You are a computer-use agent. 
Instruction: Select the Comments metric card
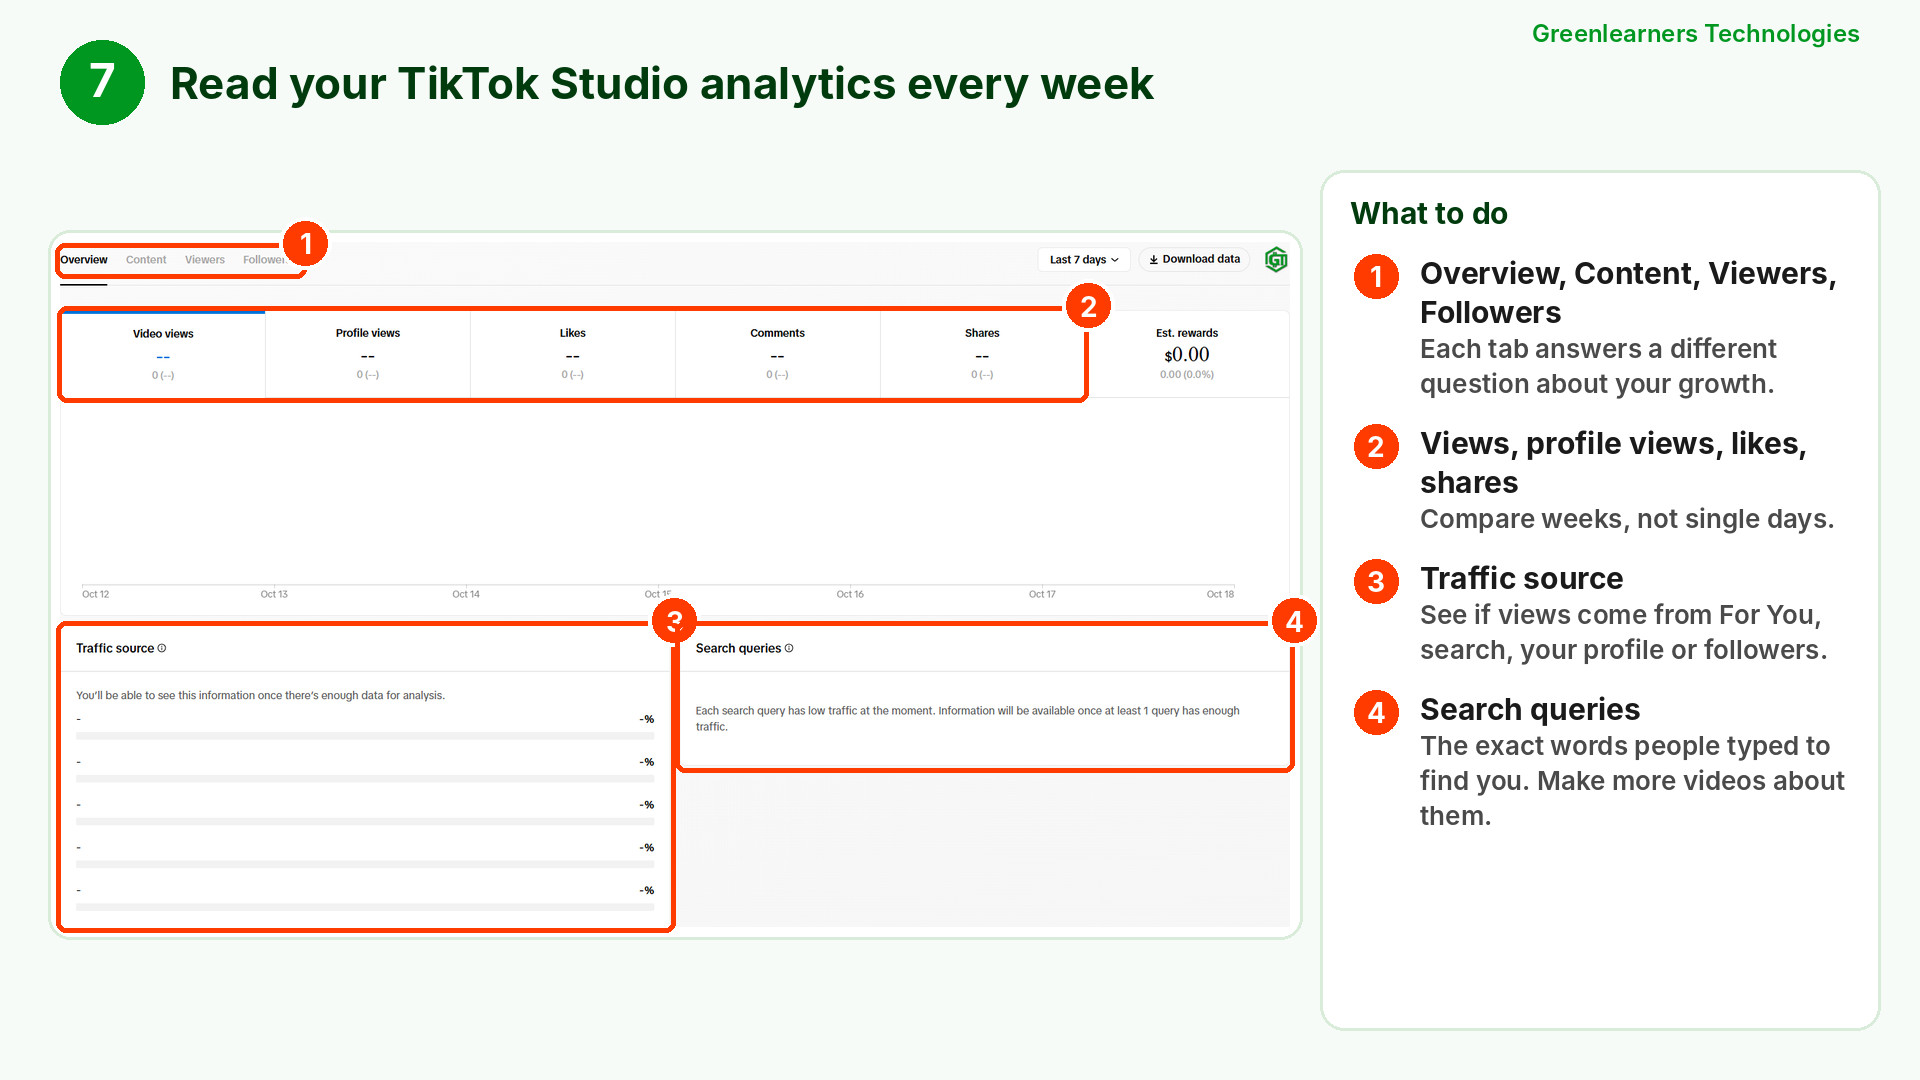778,355
